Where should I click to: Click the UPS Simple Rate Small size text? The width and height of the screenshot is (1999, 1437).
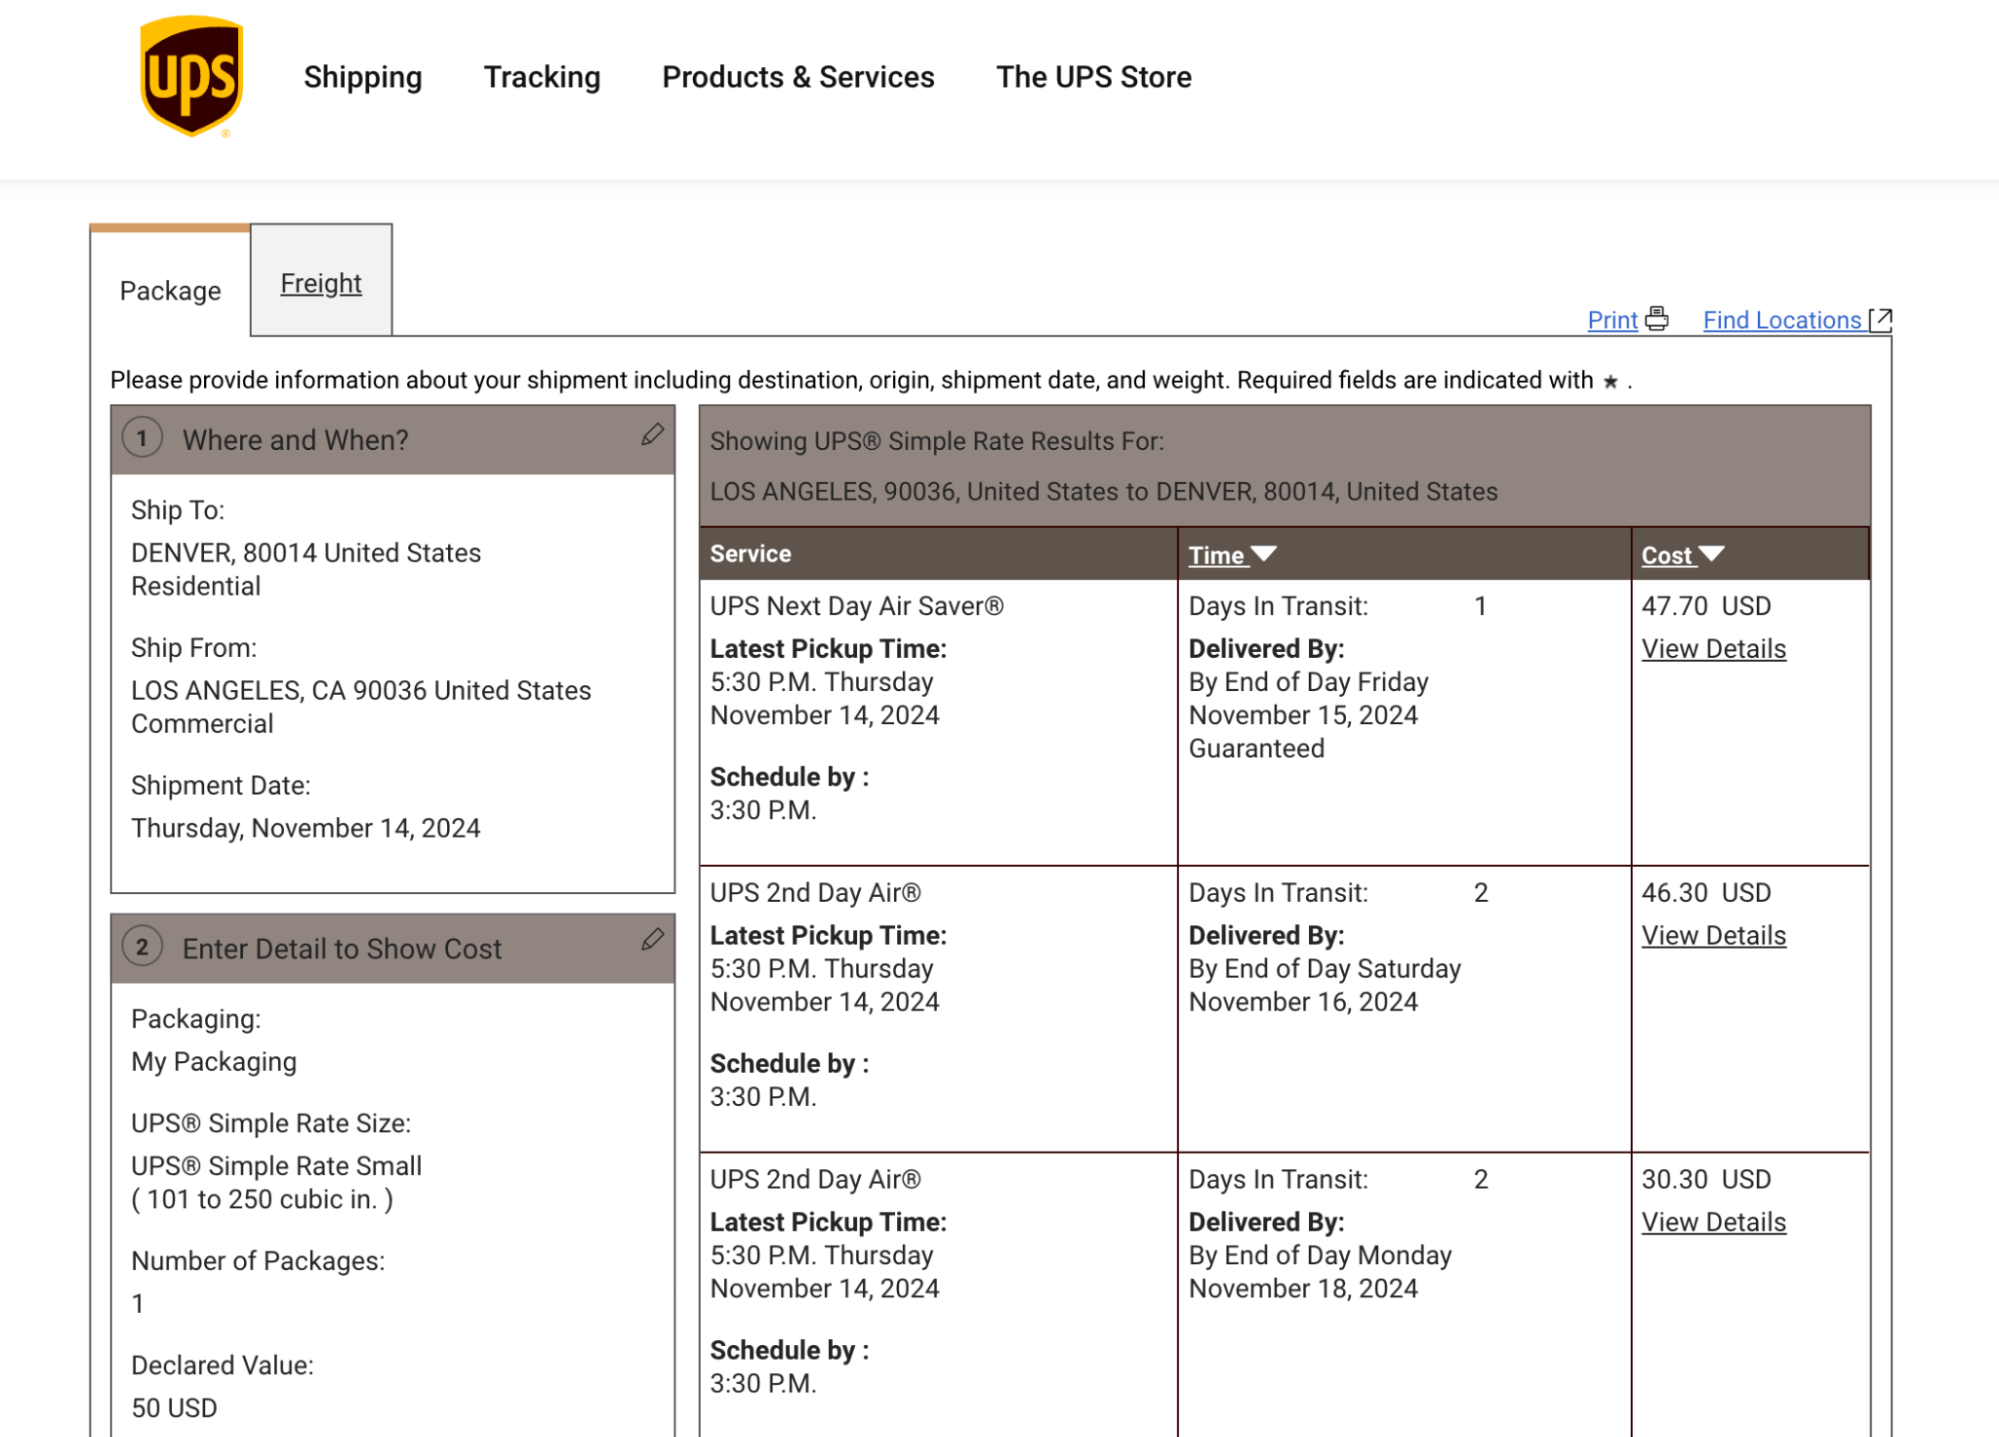coord(277,1166)
